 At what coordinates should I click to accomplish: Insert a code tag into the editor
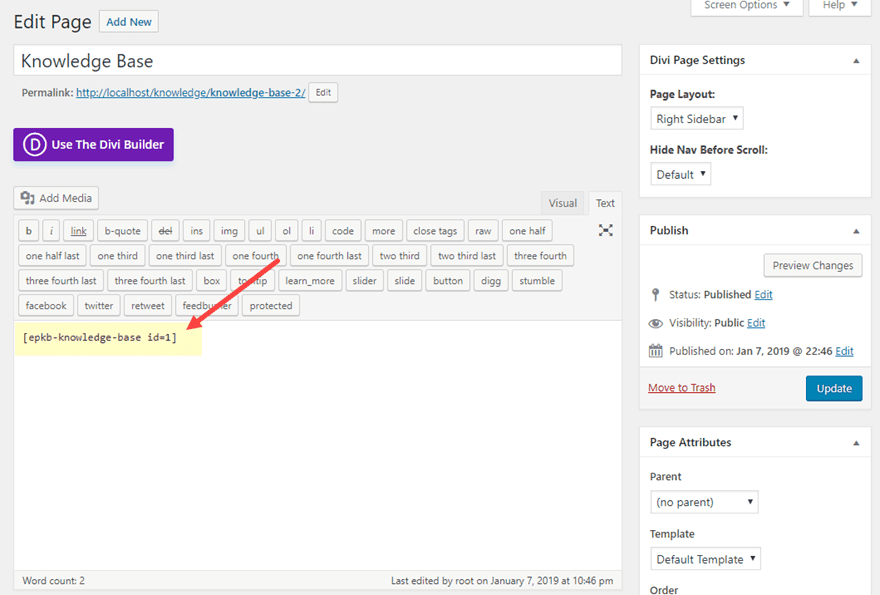343,230
